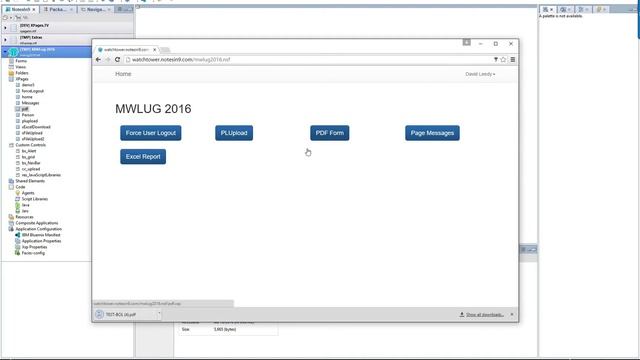Select the Notesin9 applications tab
The height and width of the screenshot is (360, 640).
click(20, 9)
